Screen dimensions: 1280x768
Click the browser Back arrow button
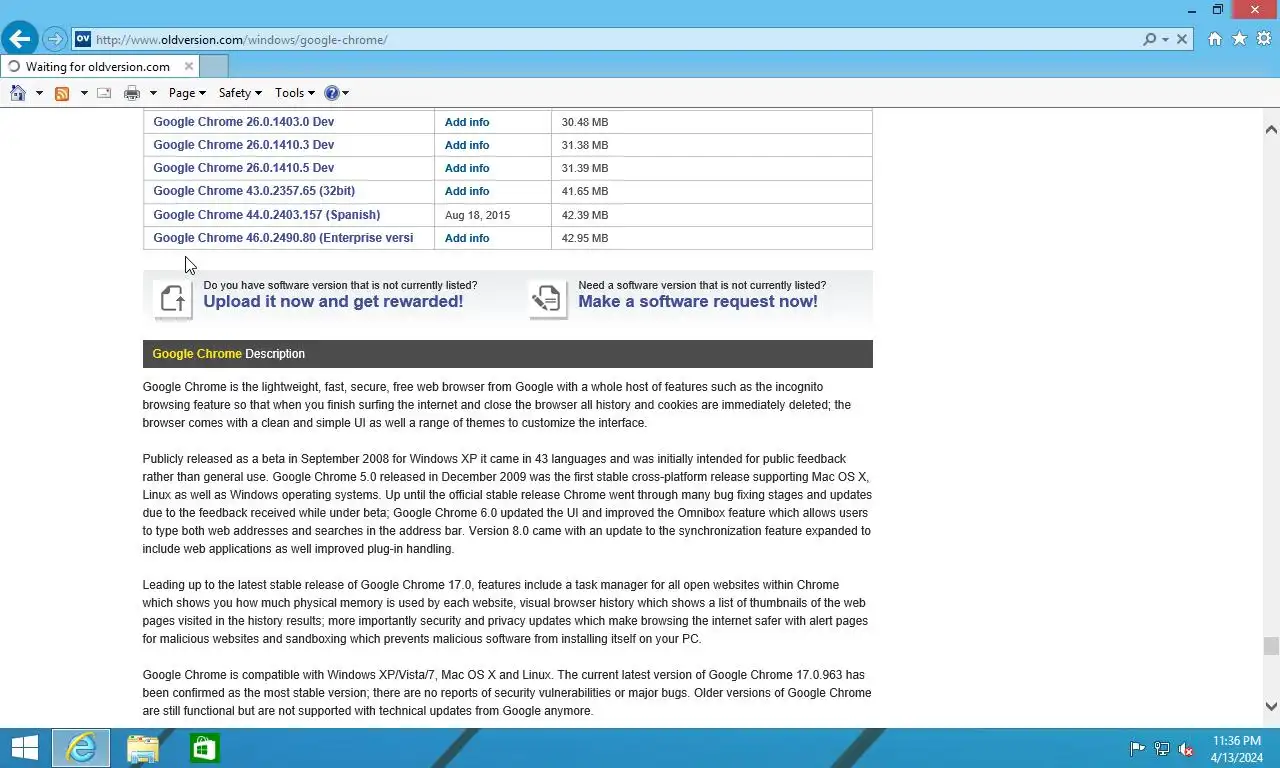coord(20,39)
